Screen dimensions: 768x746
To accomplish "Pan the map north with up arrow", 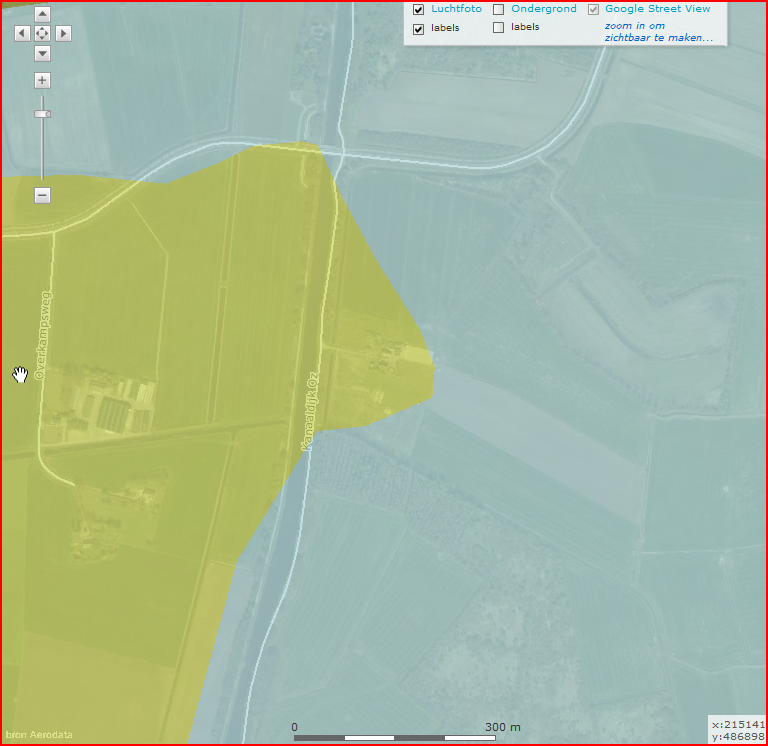I will click(42, 14).
